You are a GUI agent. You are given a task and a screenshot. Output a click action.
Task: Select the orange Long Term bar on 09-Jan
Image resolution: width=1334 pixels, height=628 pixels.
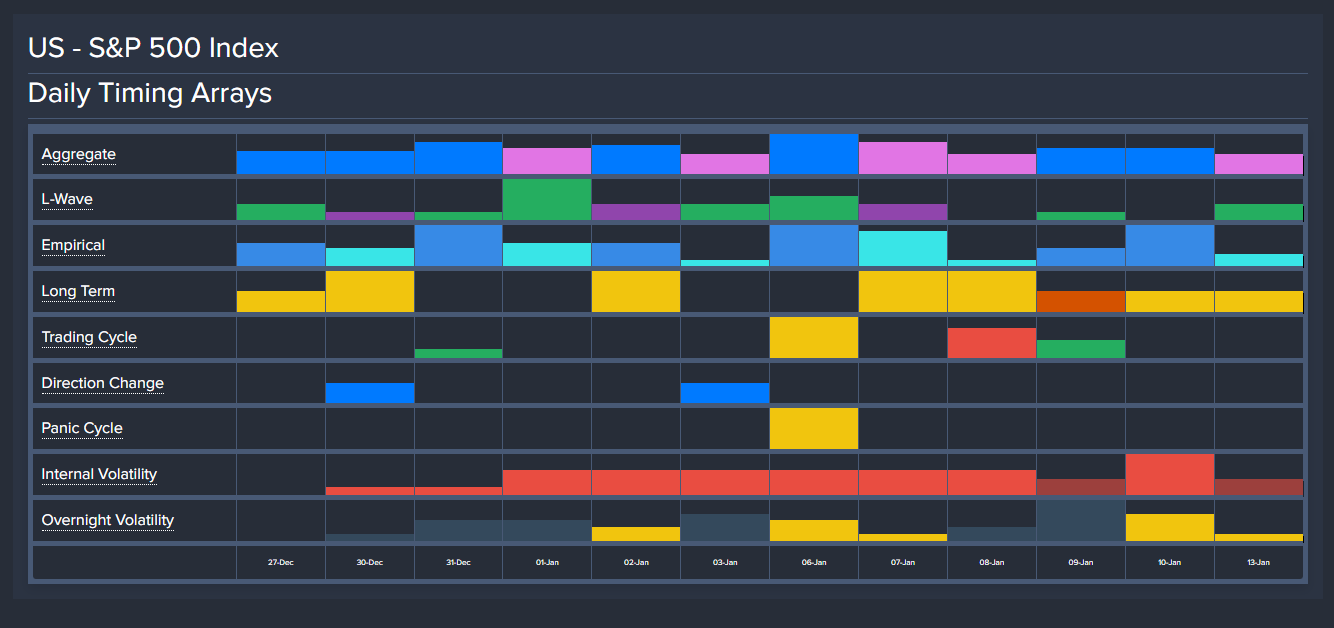[1081, 301]
